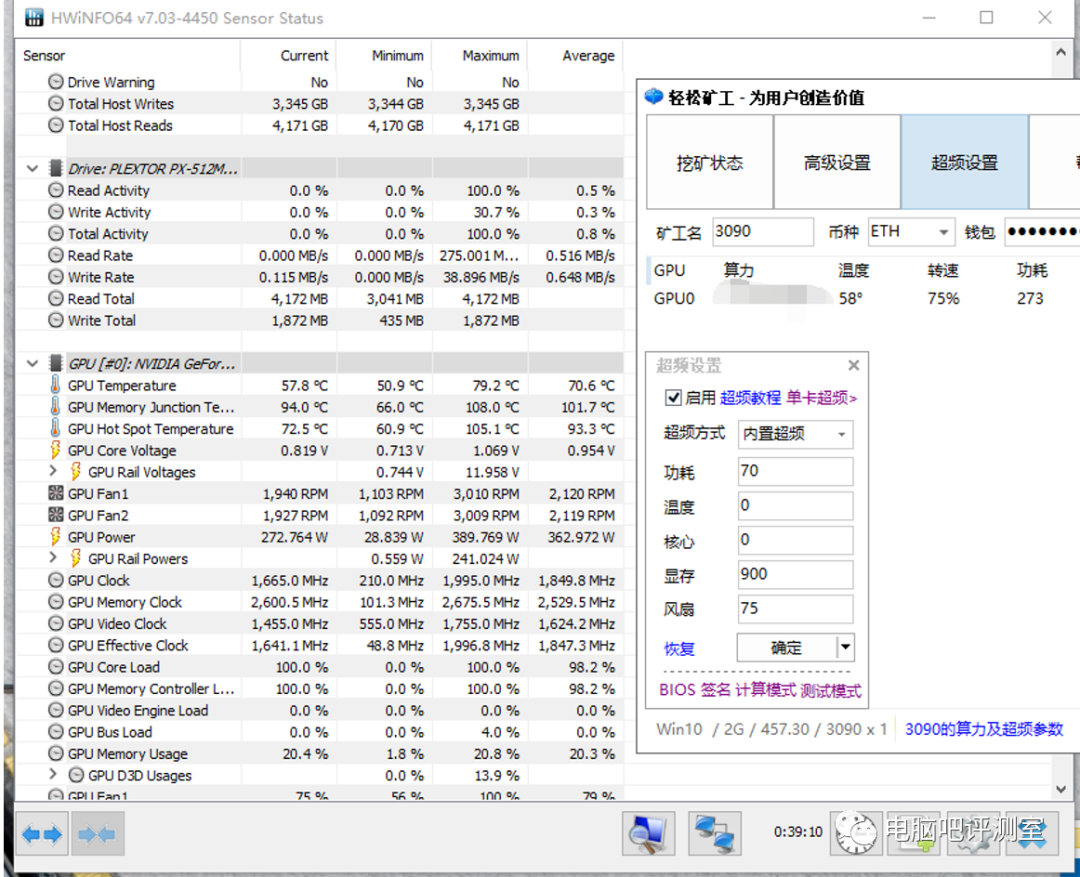Collapse the Drive: PLEXTOR PX-512M group
This screenshot has height=877, width=1080.
tap(32, 168)
